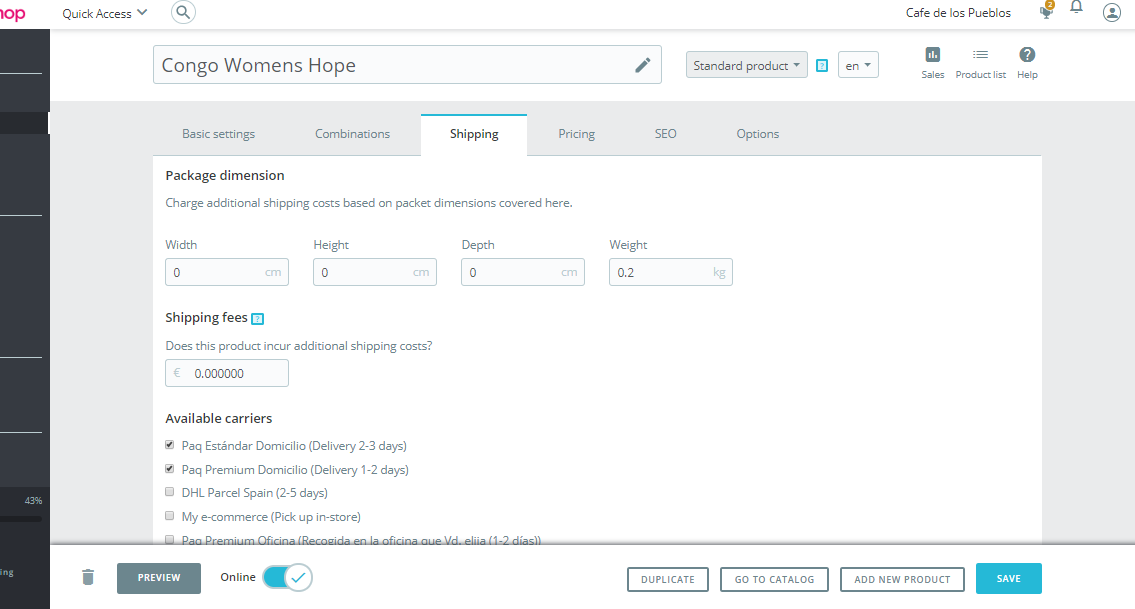Switch to the Combinations tab

pyautogui.click(x=353, y=134)
